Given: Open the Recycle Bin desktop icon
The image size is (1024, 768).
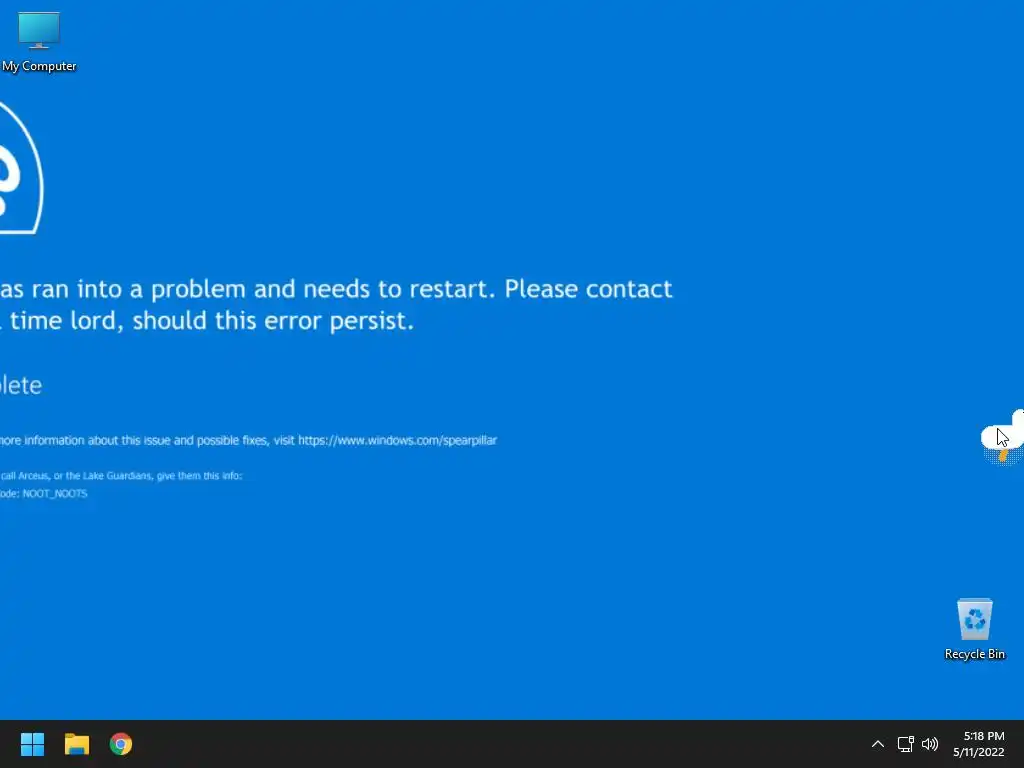Looking at the screenshot, I should 974,630.
